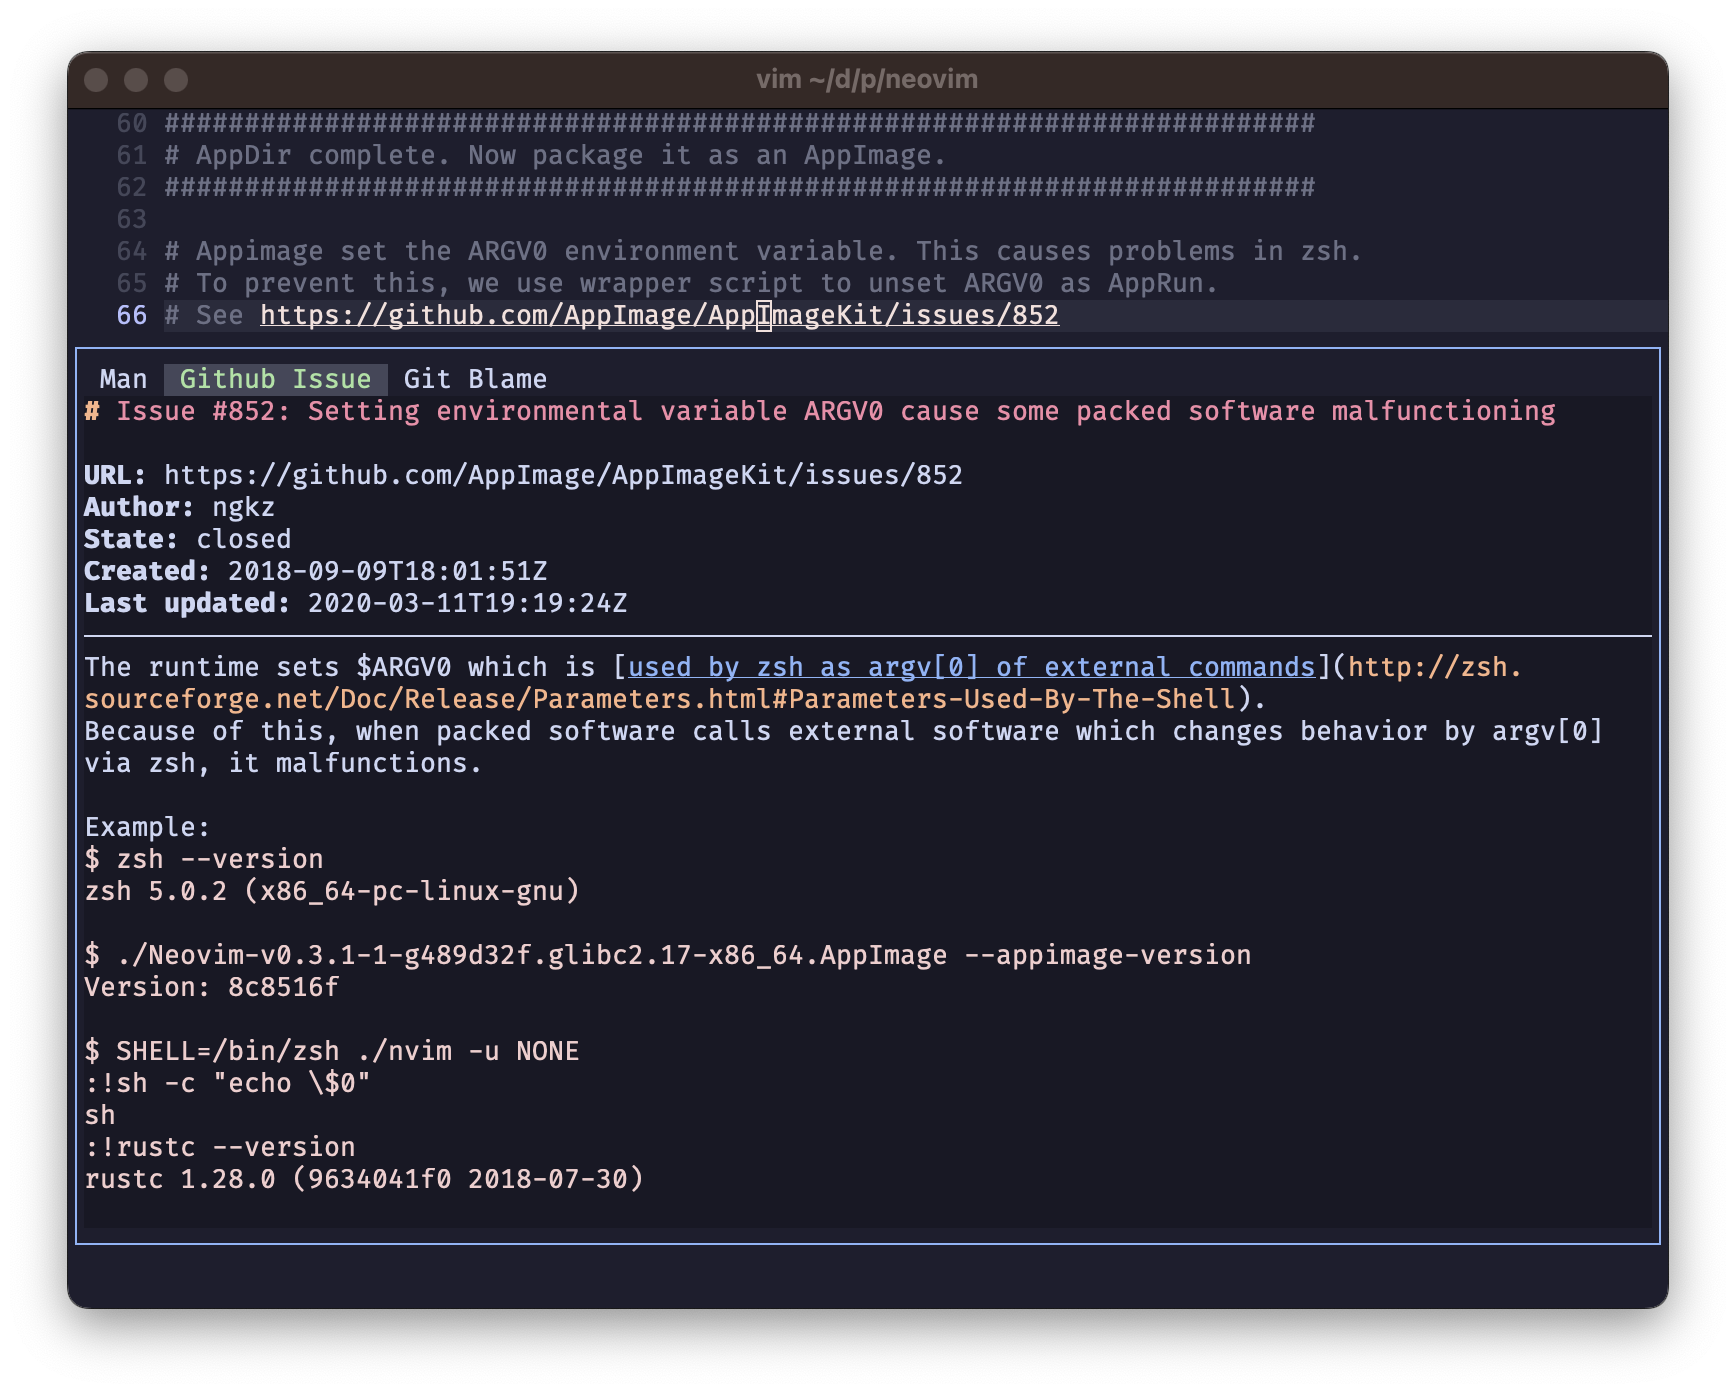1736x1392 pixels.
Task: Click the '$ zsh --version' command line
Action: coord(204,859)
